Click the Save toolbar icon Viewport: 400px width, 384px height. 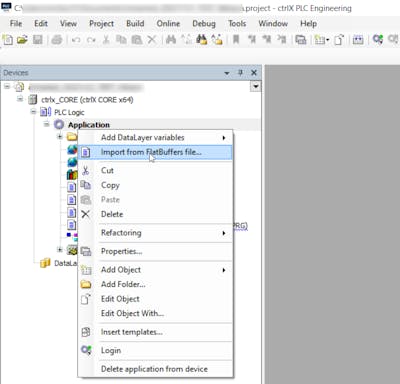38,40
